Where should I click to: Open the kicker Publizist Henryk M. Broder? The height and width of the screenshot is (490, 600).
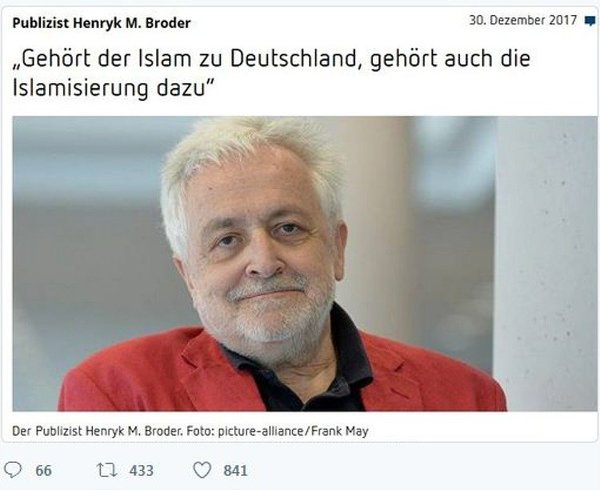pyautogui.click(x=101, y=23)
